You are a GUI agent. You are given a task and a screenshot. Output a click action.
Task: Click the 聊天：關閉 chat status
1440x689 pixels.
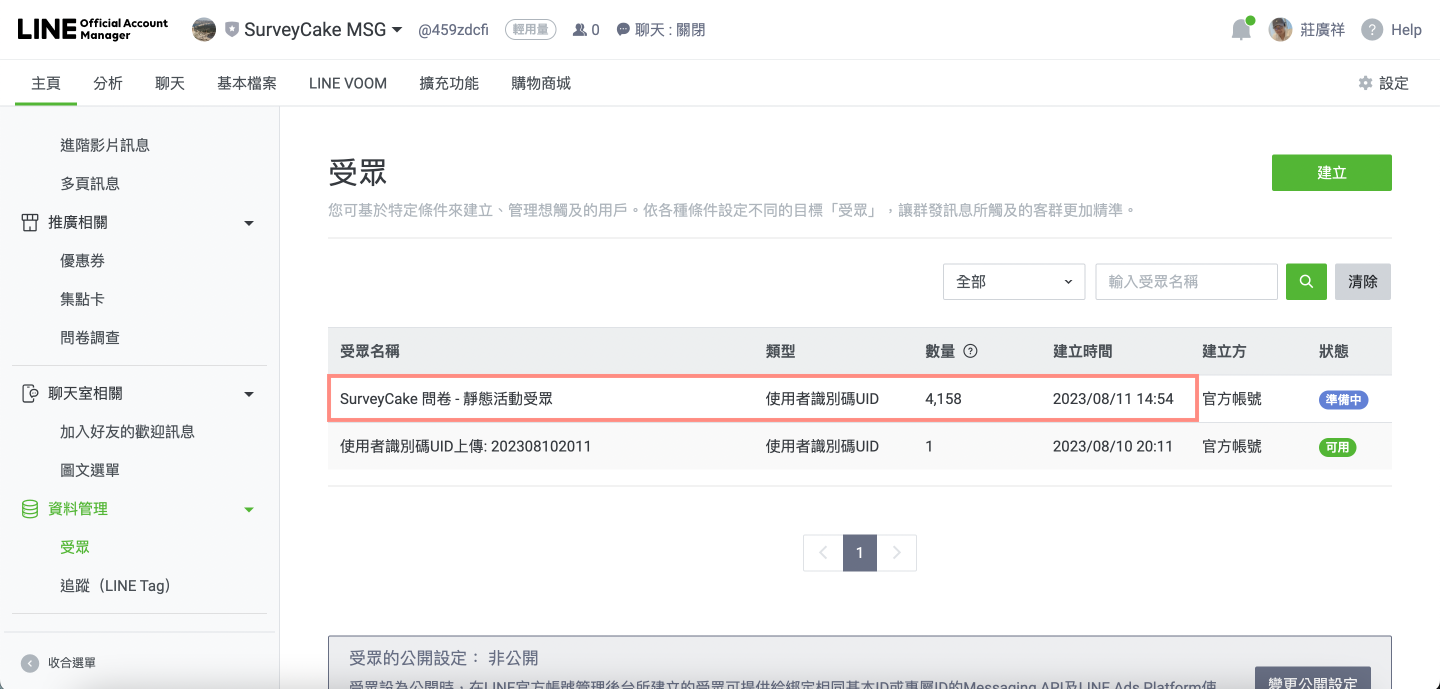click(x=660, y=30)
